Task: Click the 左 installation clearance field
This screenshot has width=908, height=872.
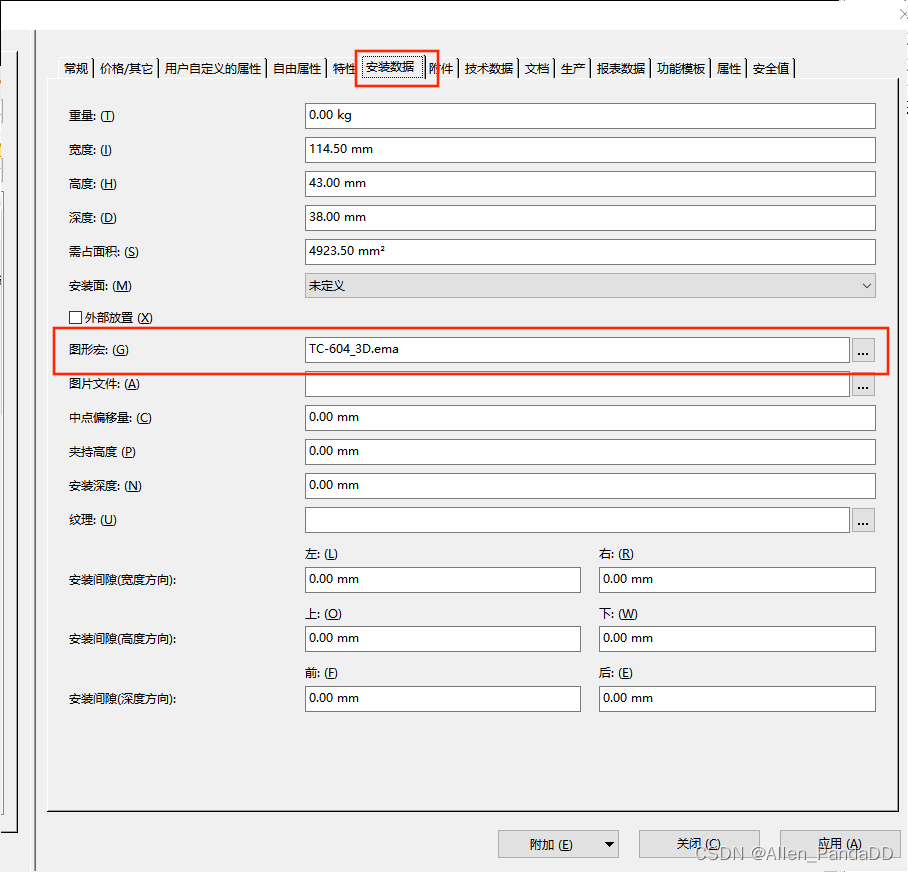Action: [442, 580]
